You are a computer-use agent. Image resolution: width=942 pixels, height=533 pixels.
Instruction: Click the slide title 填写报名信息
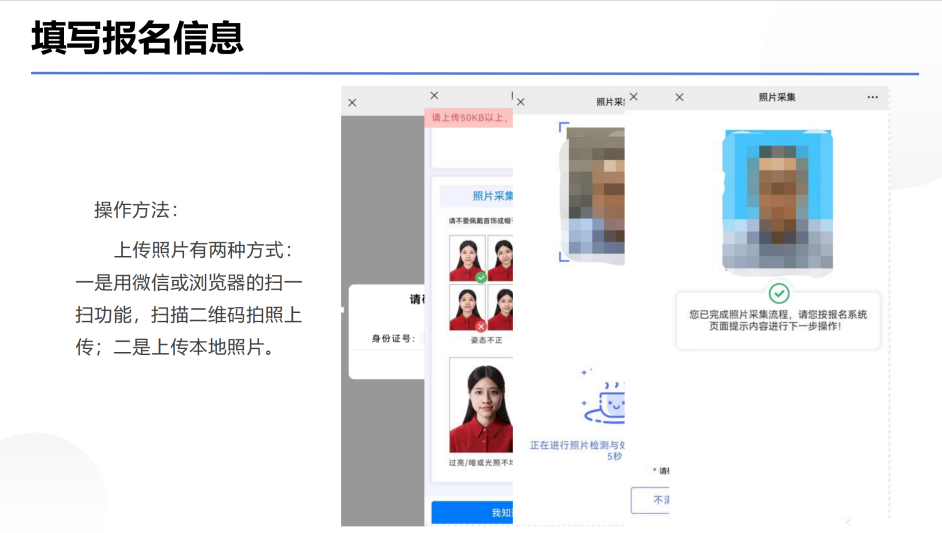point(138,37)
